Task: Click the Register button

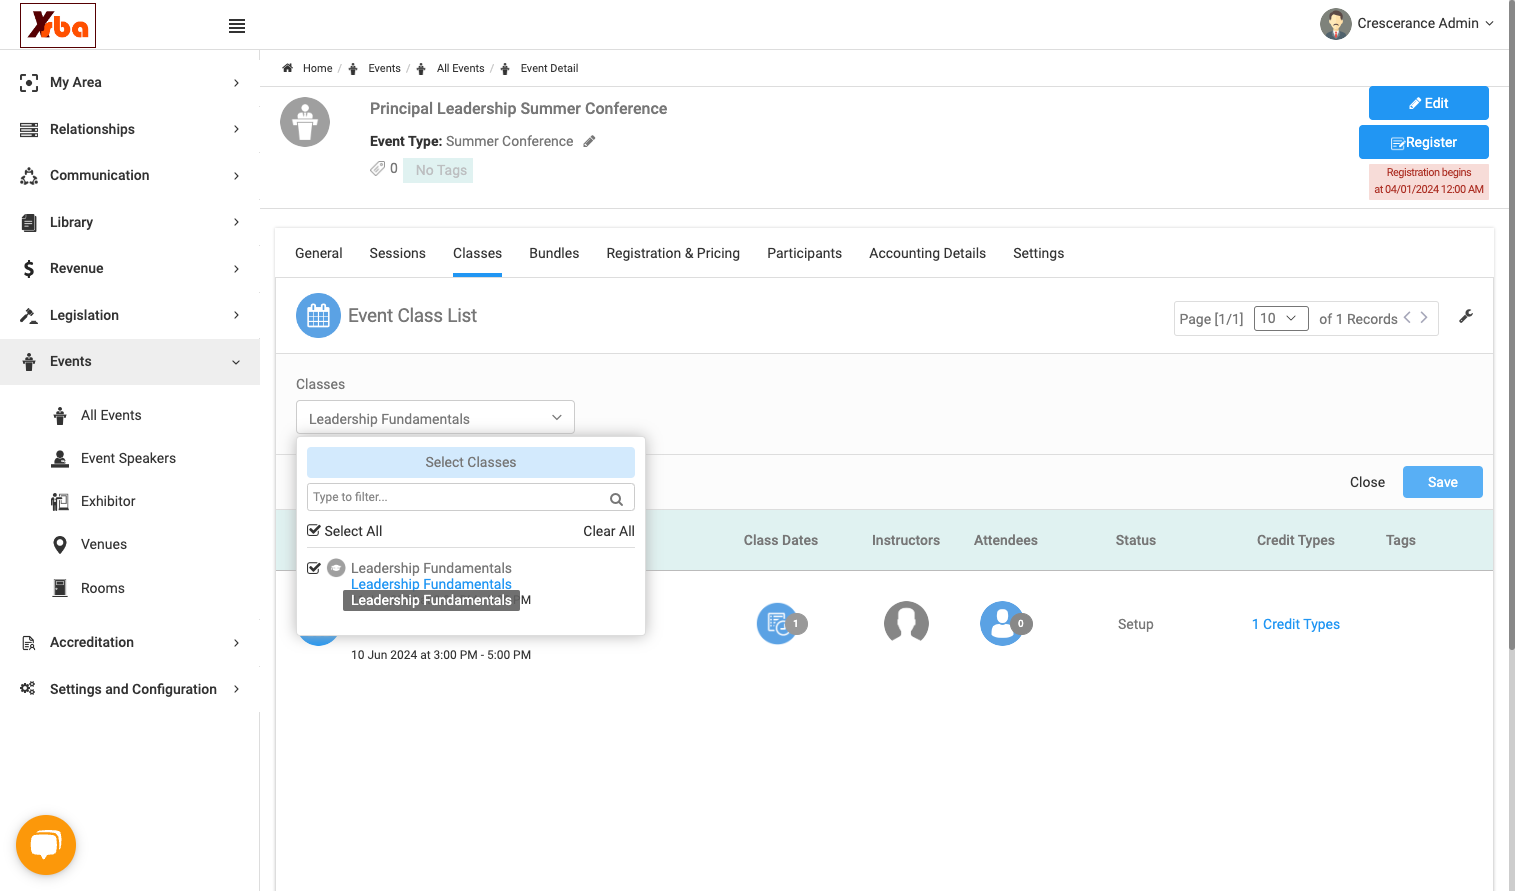Action: (1423, 142)
